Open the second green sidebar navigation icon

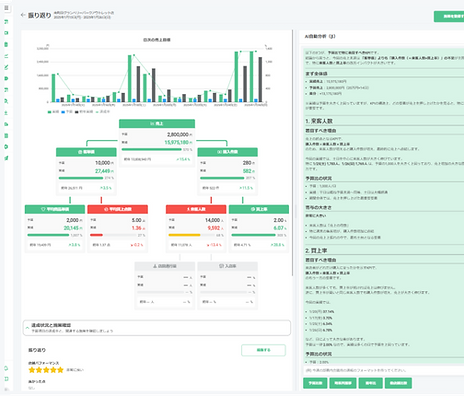(x=6, y=33)
